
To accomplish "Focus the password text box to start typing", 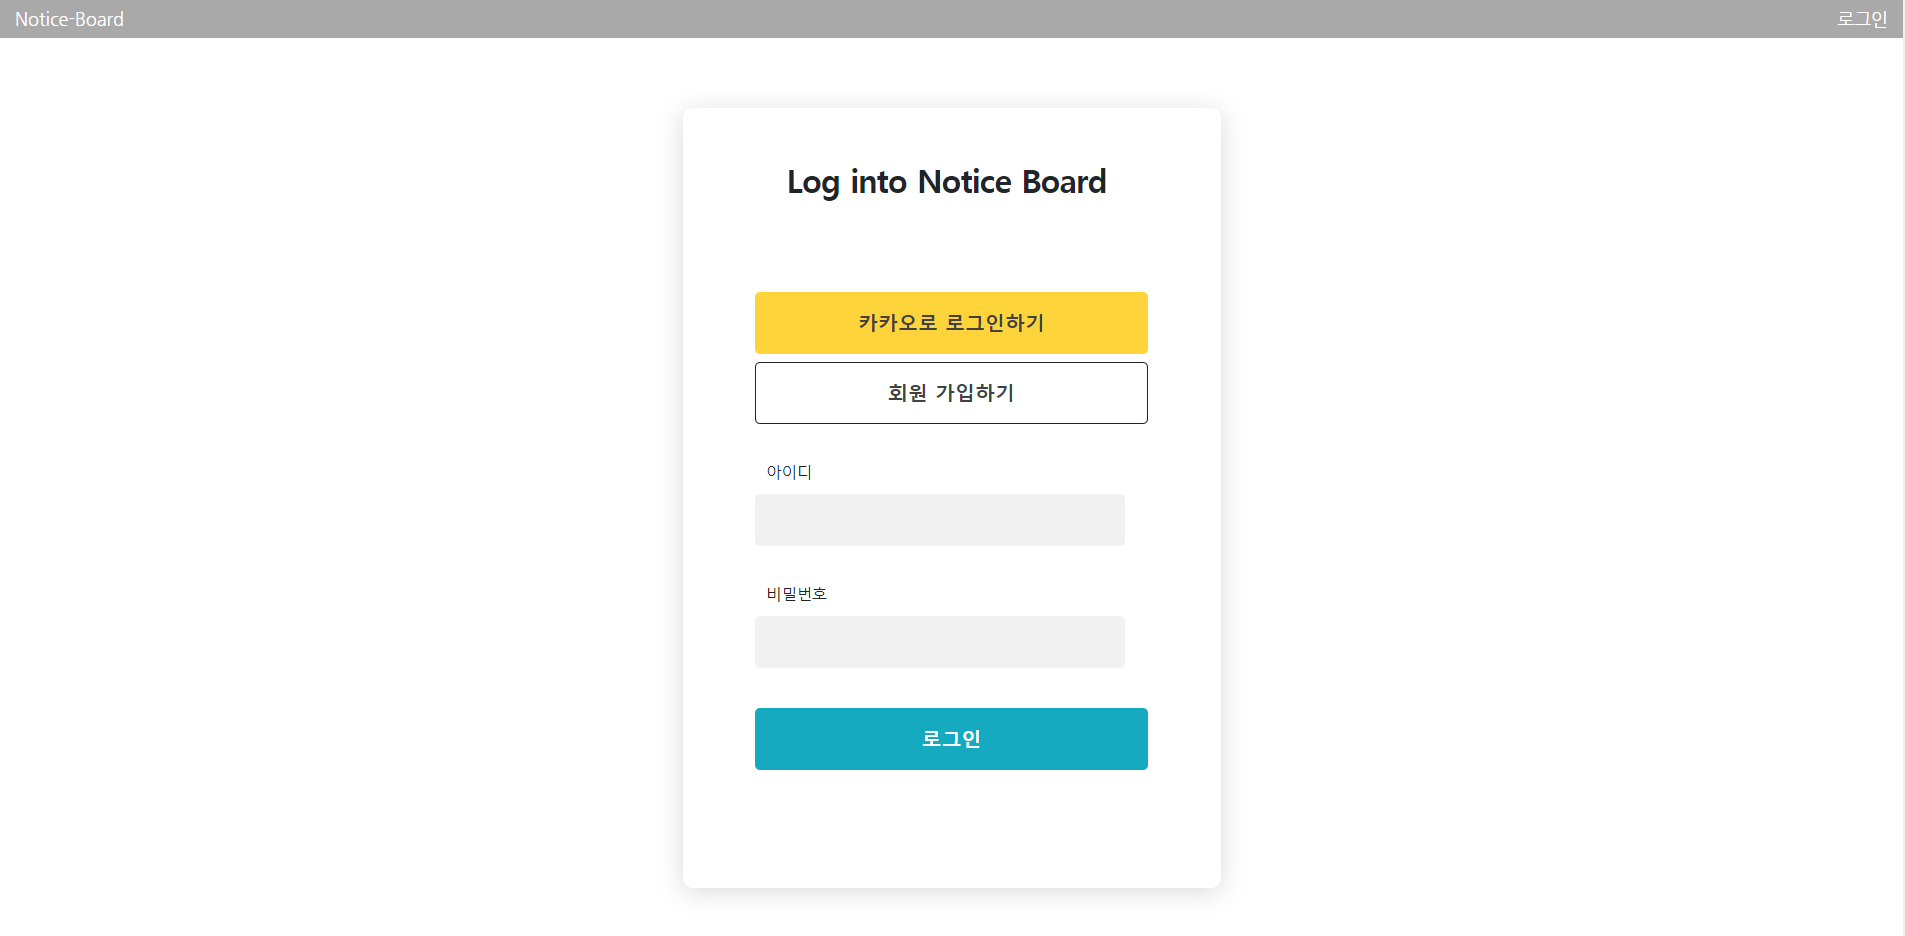I will pos(939,642).
